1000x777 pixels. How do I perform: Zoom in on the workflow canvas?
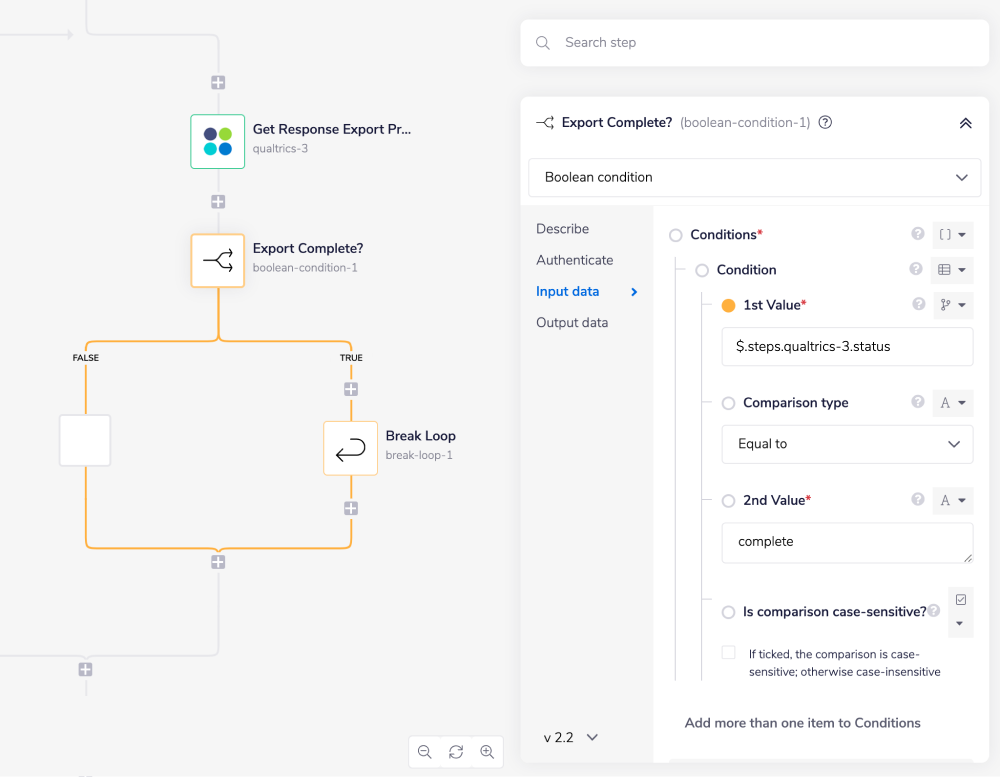pos(487,751)
